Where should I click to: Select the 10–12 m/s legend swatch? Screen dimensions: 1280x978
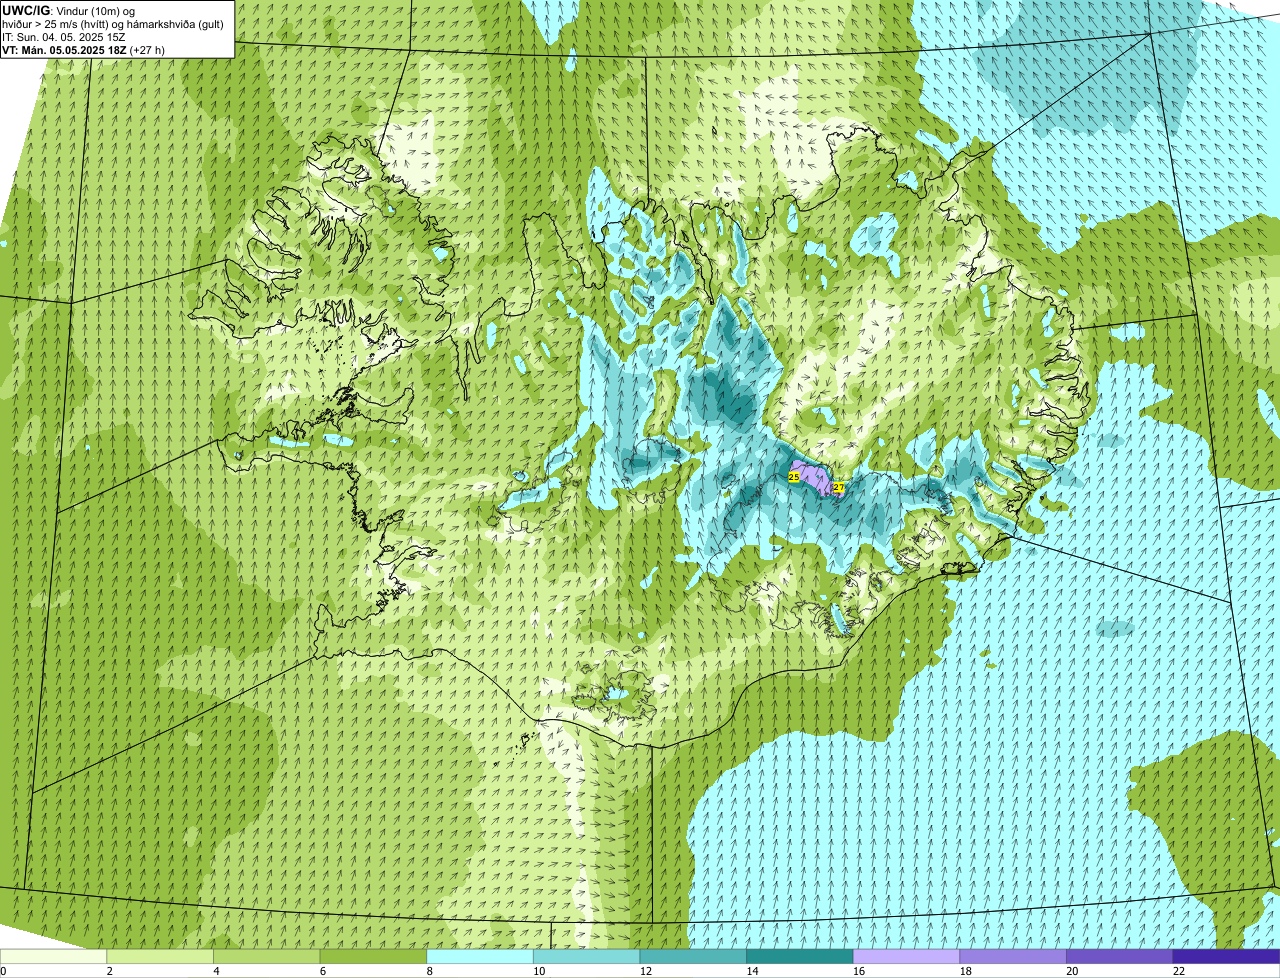(x=586, y=956)
